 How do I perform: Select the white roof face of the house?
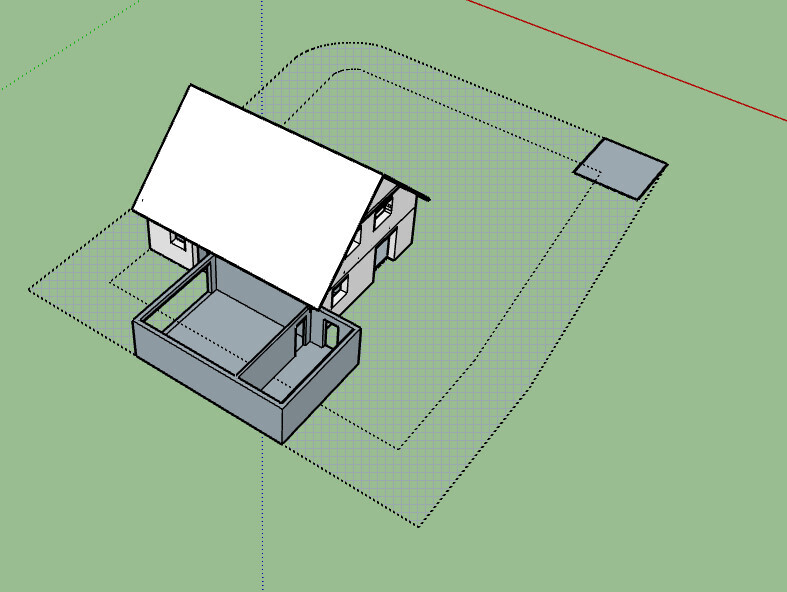click(x=255, y=190)
